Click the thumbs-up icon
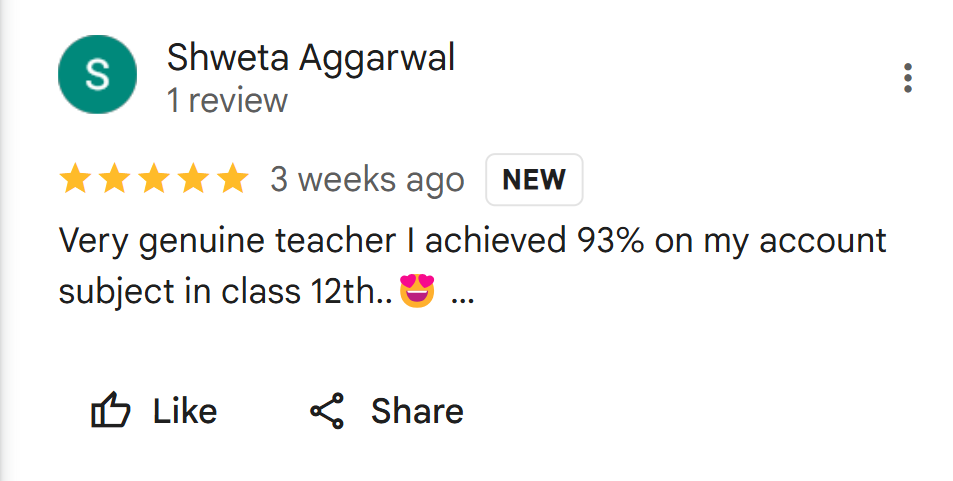 (111, 411)
